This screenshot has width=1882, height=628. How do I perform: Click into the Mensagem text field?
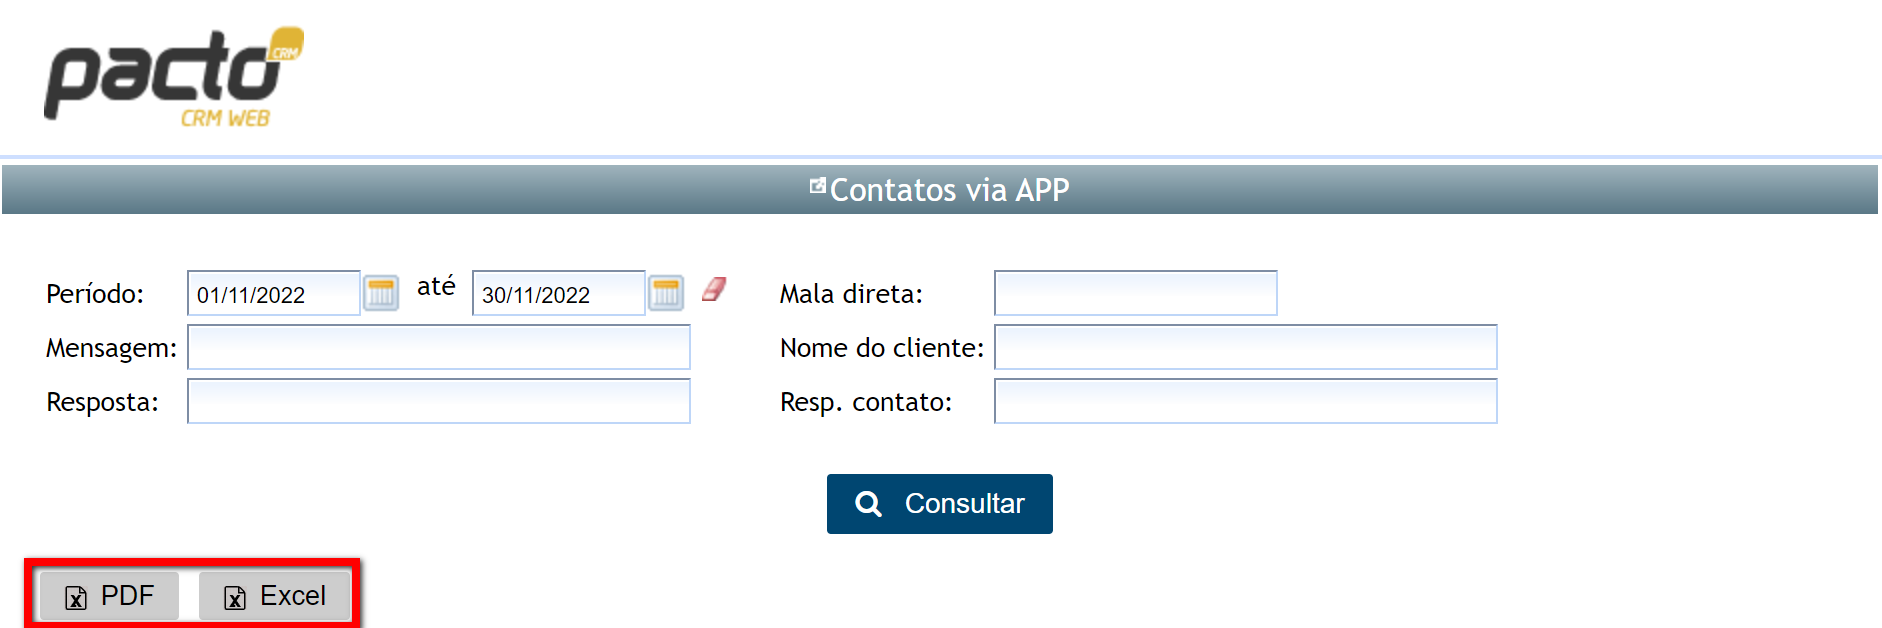438,347
